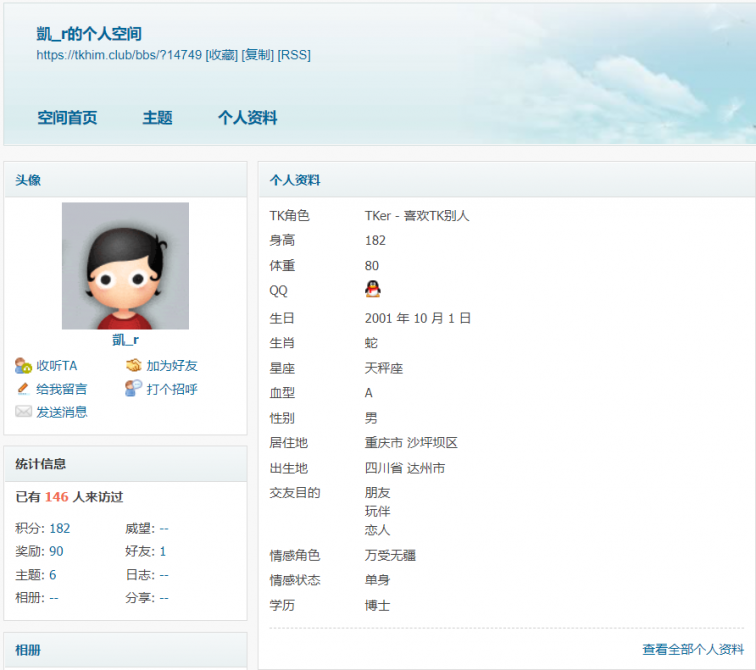Click the 好友 count 1 link
The width and height of the screenshot is (756, 670).
(163, 551)
